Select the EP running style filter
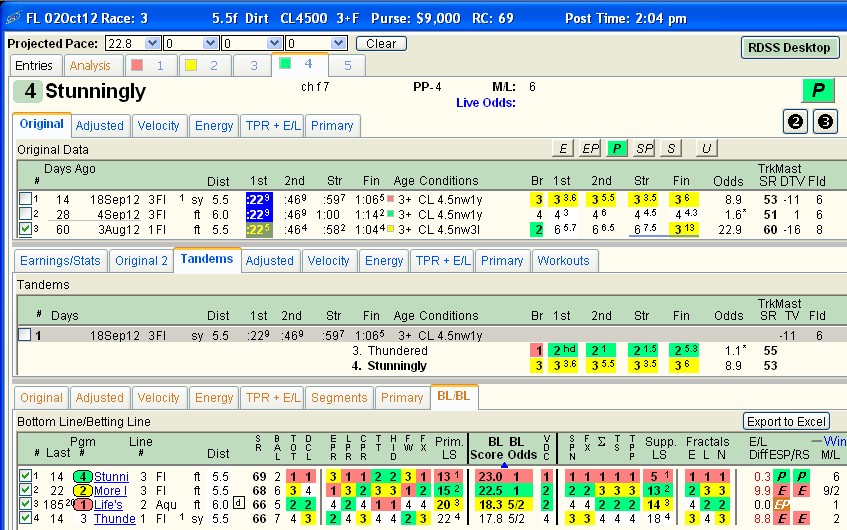847x530 pixels. pyautogui.click(x=590, y=148)
